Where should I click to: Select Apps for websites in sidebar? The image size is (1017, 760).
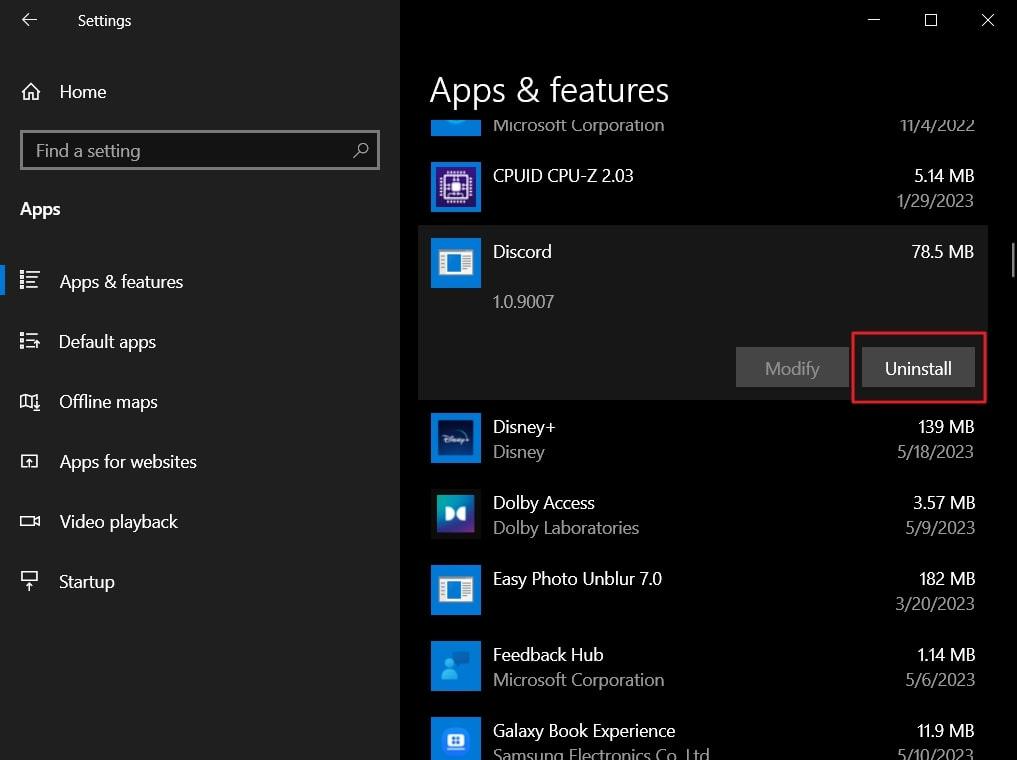(127, 462)
